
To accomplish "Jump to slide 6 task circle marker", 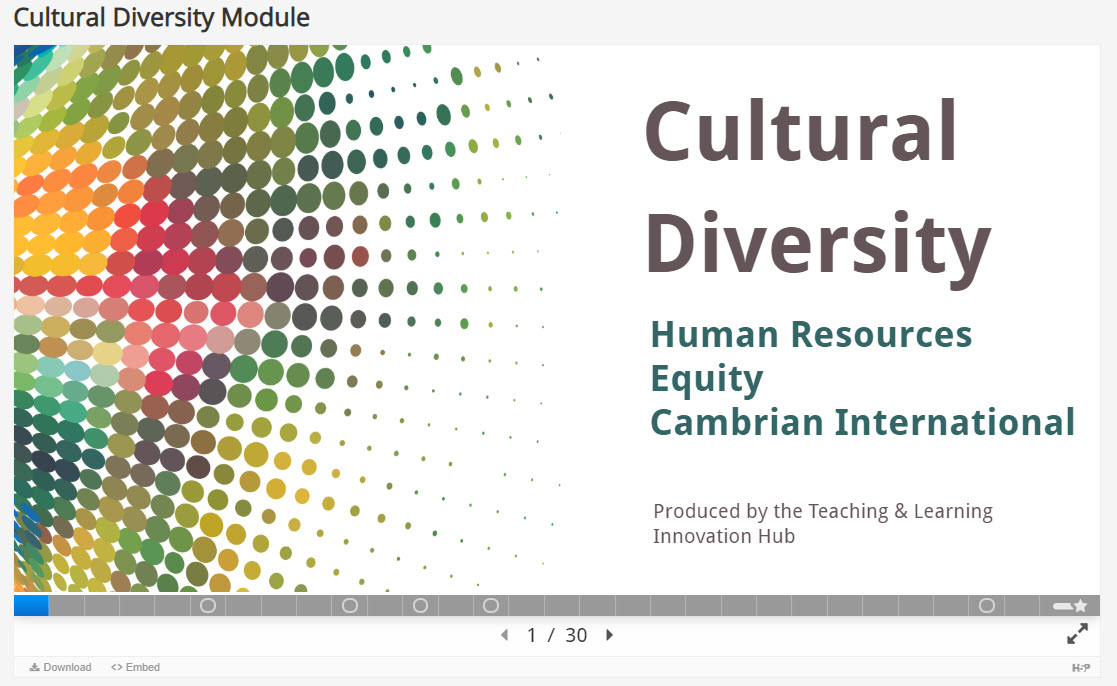I will 208,606.
